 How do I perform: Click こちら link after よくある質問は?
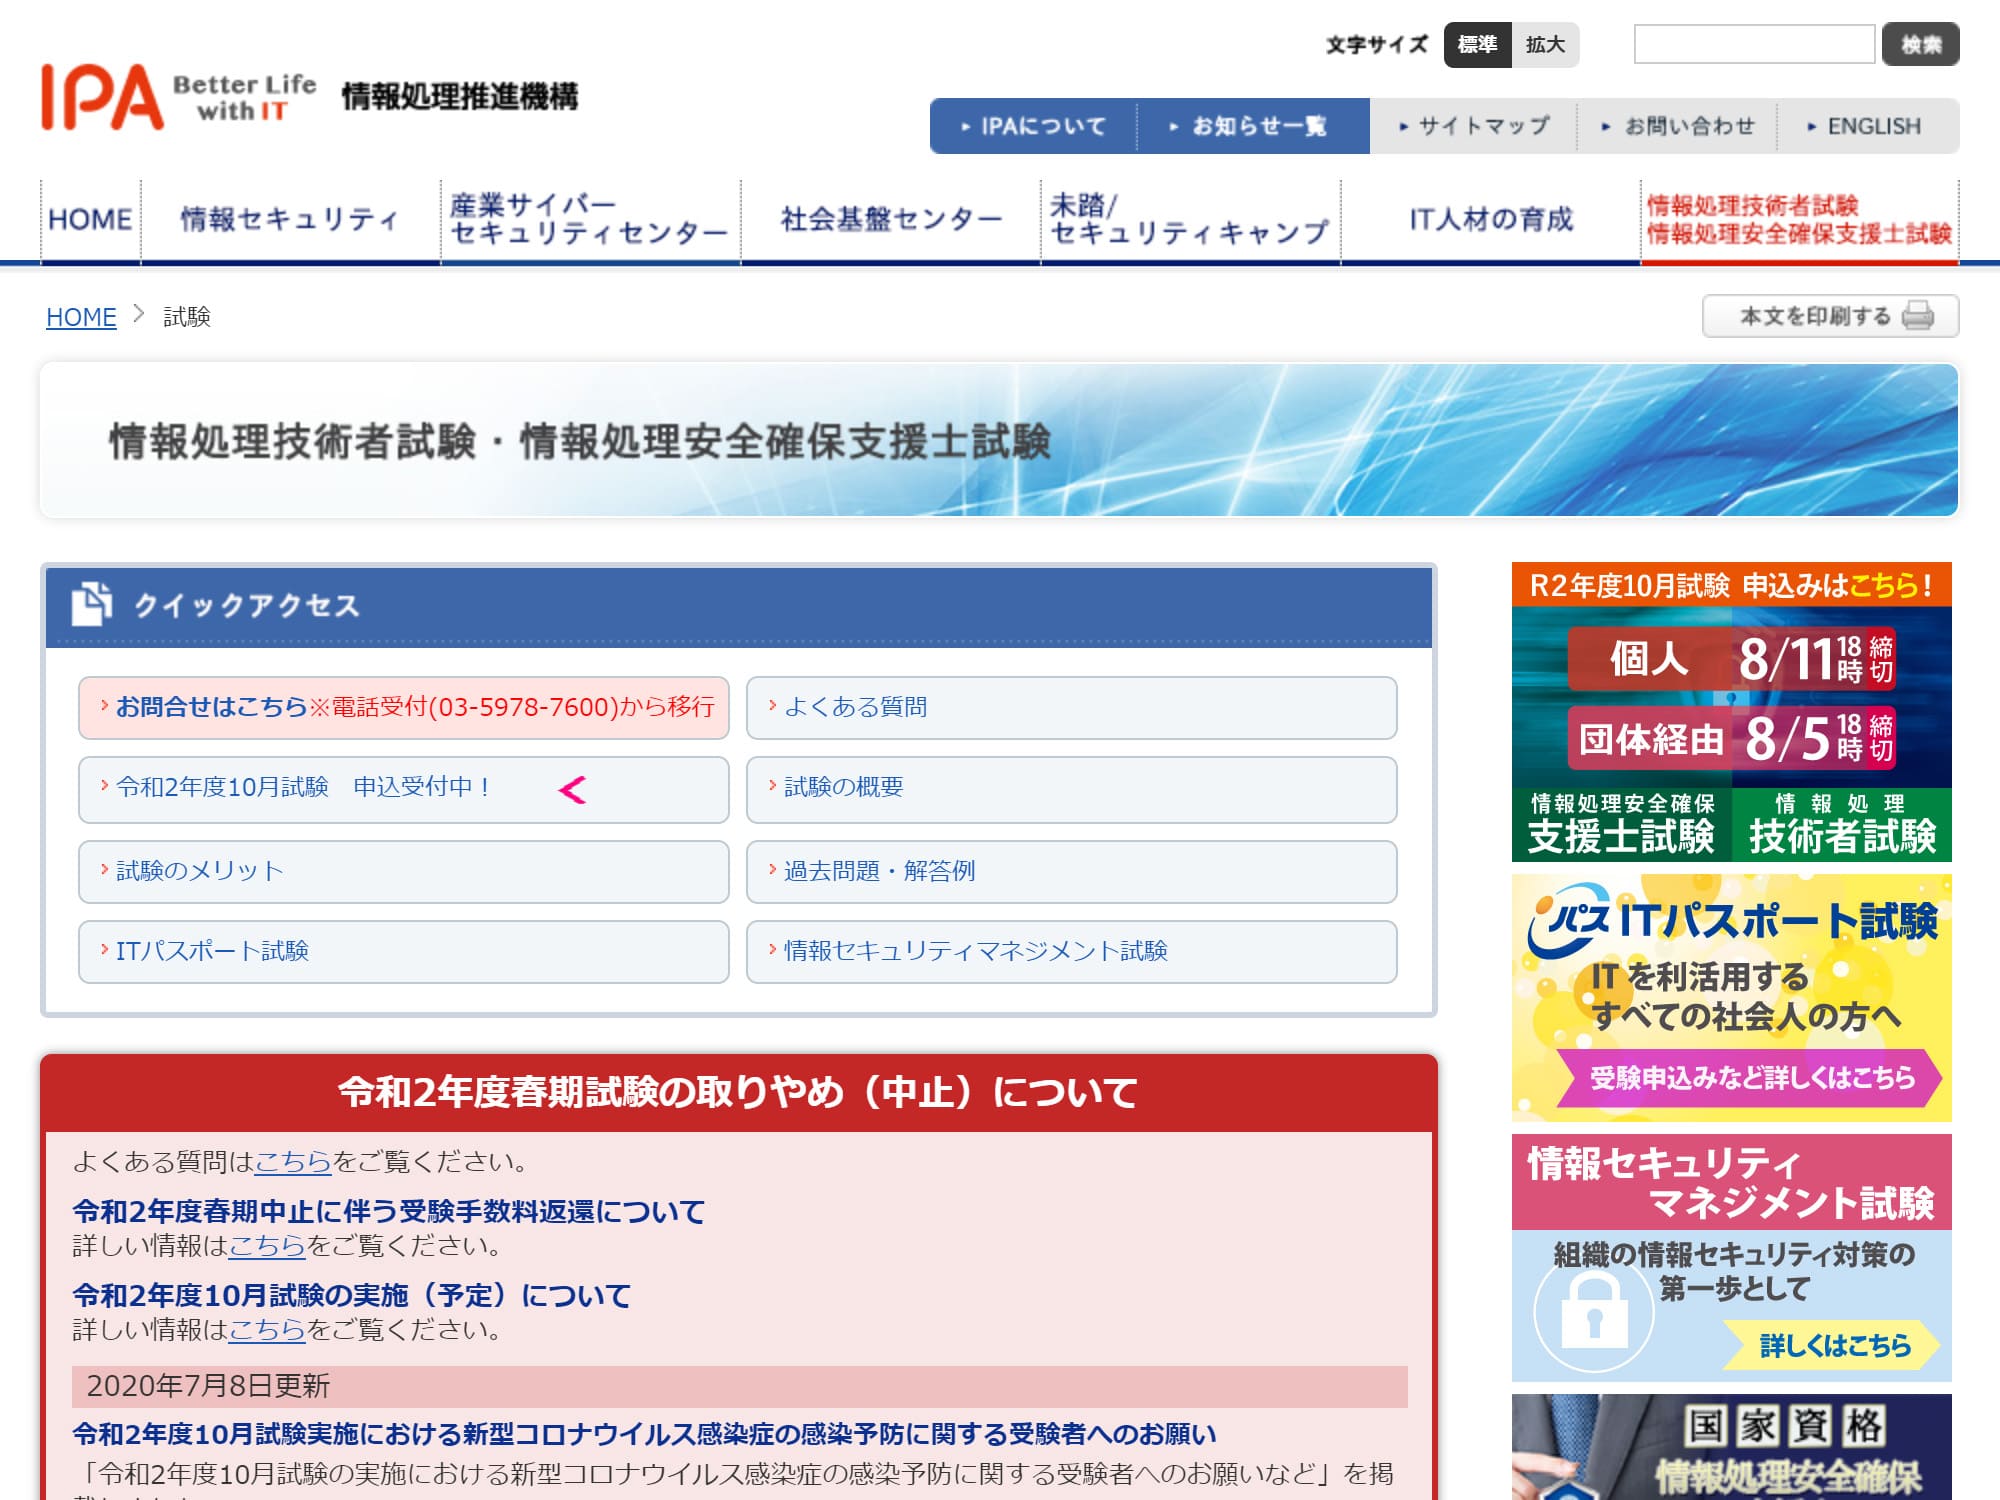tap(293, 1162)
